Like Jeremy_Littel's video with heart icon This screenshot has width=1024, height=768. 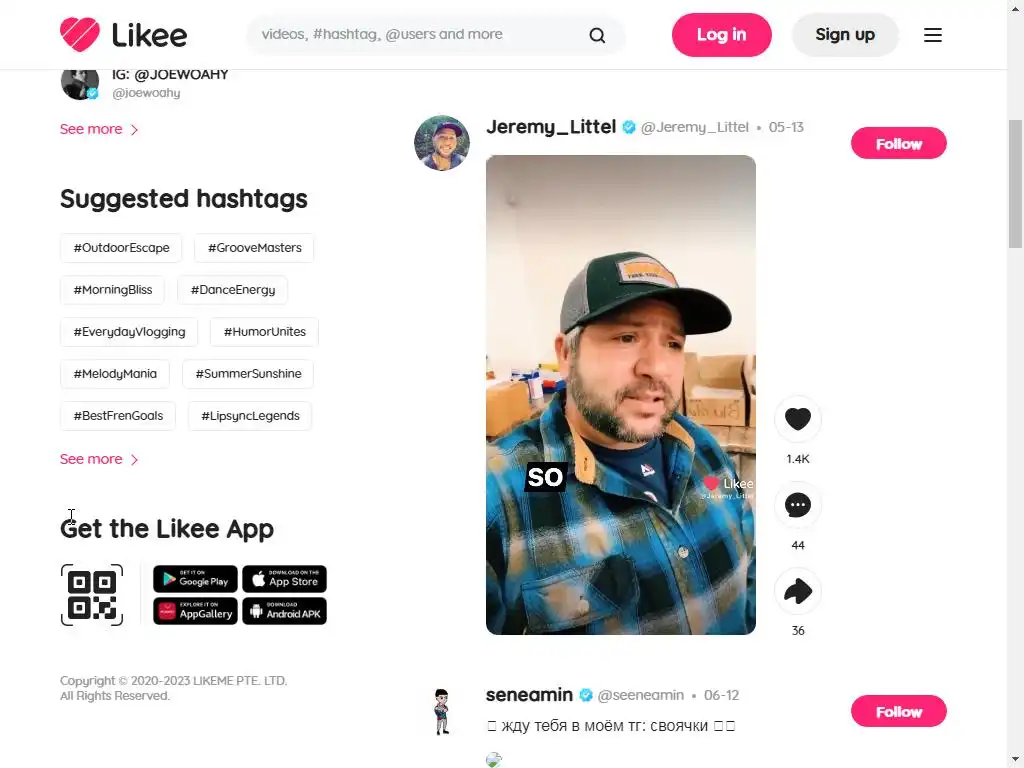[797, 419]
